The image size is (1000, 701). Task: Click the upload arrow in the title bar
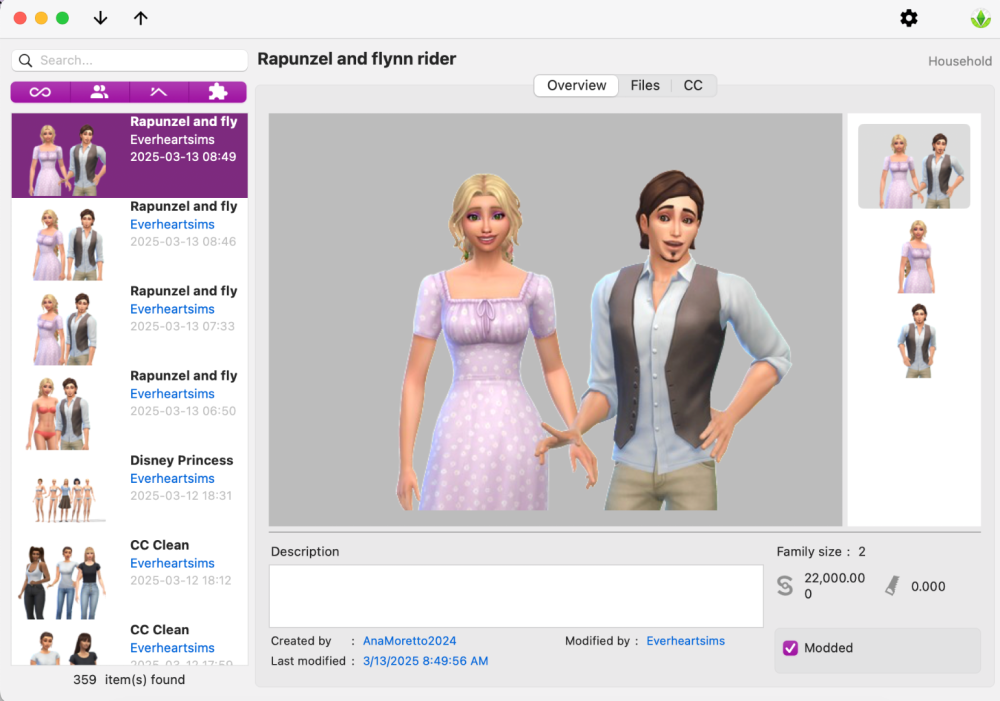(x=140, y=18)
